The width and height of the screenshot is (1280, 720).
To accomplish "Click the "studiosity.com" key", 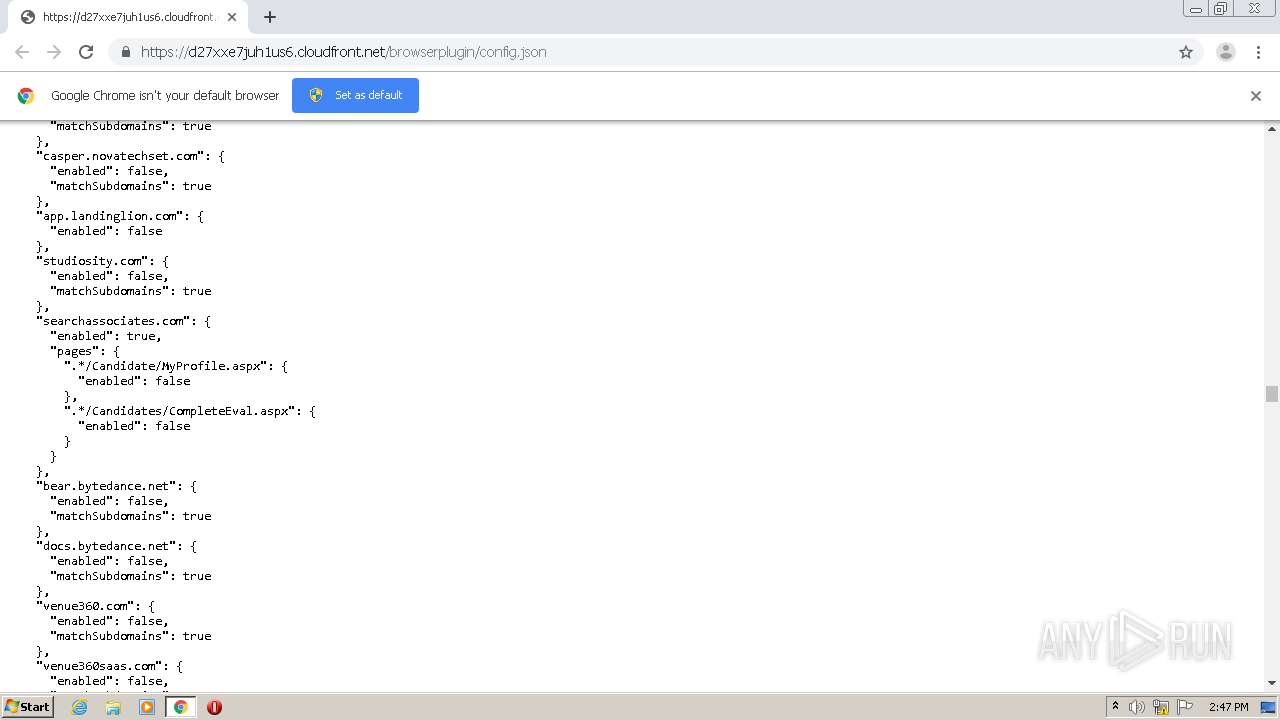I will coord(93,261).
